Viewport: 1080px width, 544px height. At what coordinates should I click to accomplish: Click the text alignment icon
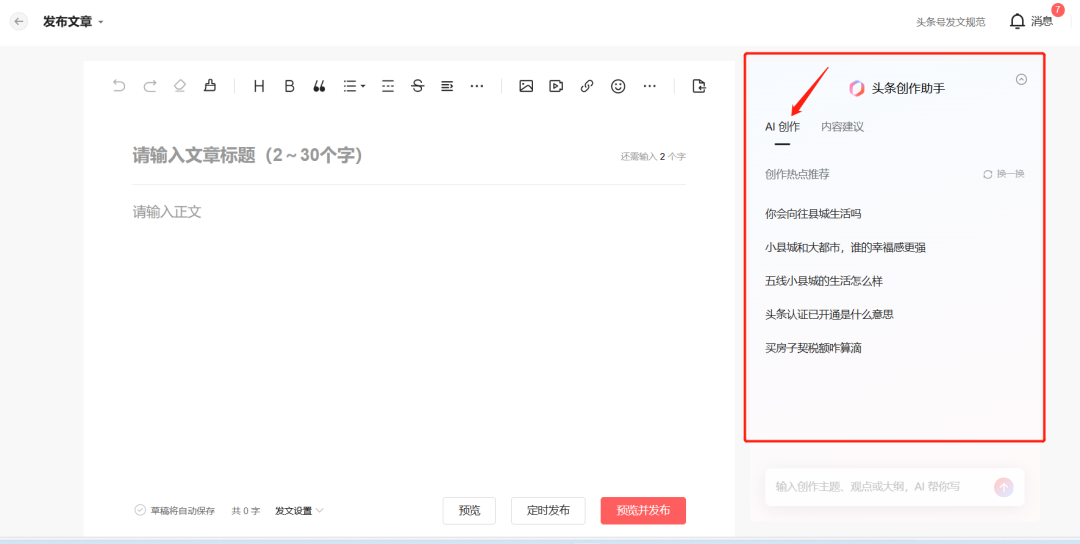pos(447,86)
